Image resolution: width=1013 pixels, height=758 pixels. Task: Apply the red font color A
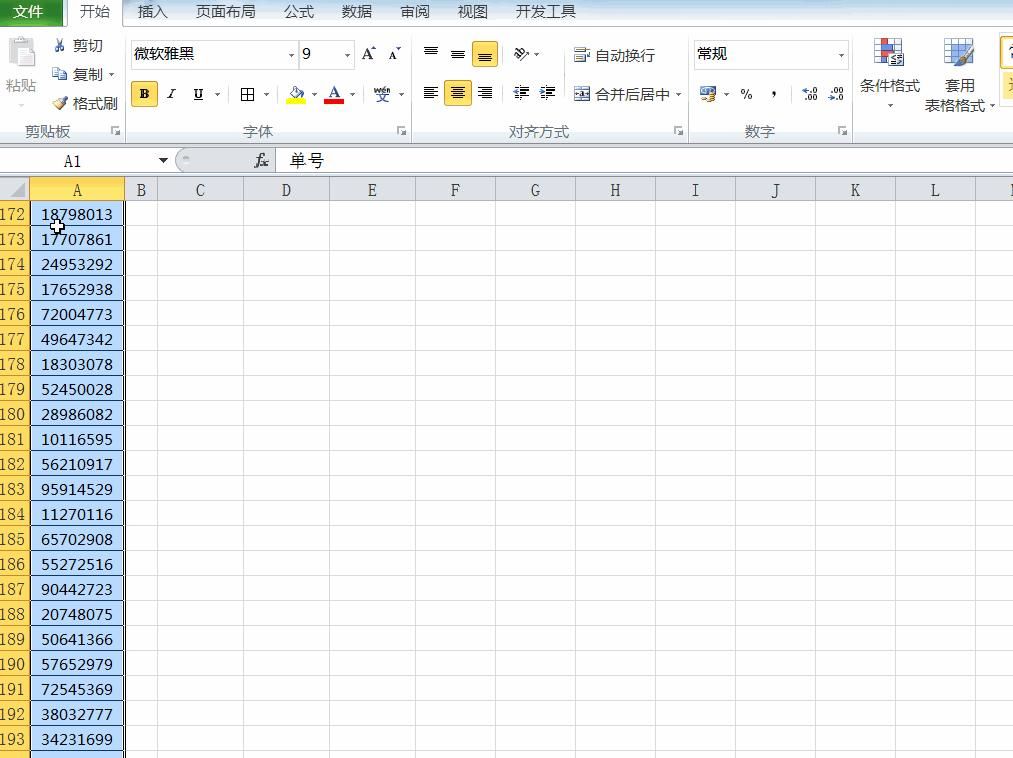click(x=333, y=94)
